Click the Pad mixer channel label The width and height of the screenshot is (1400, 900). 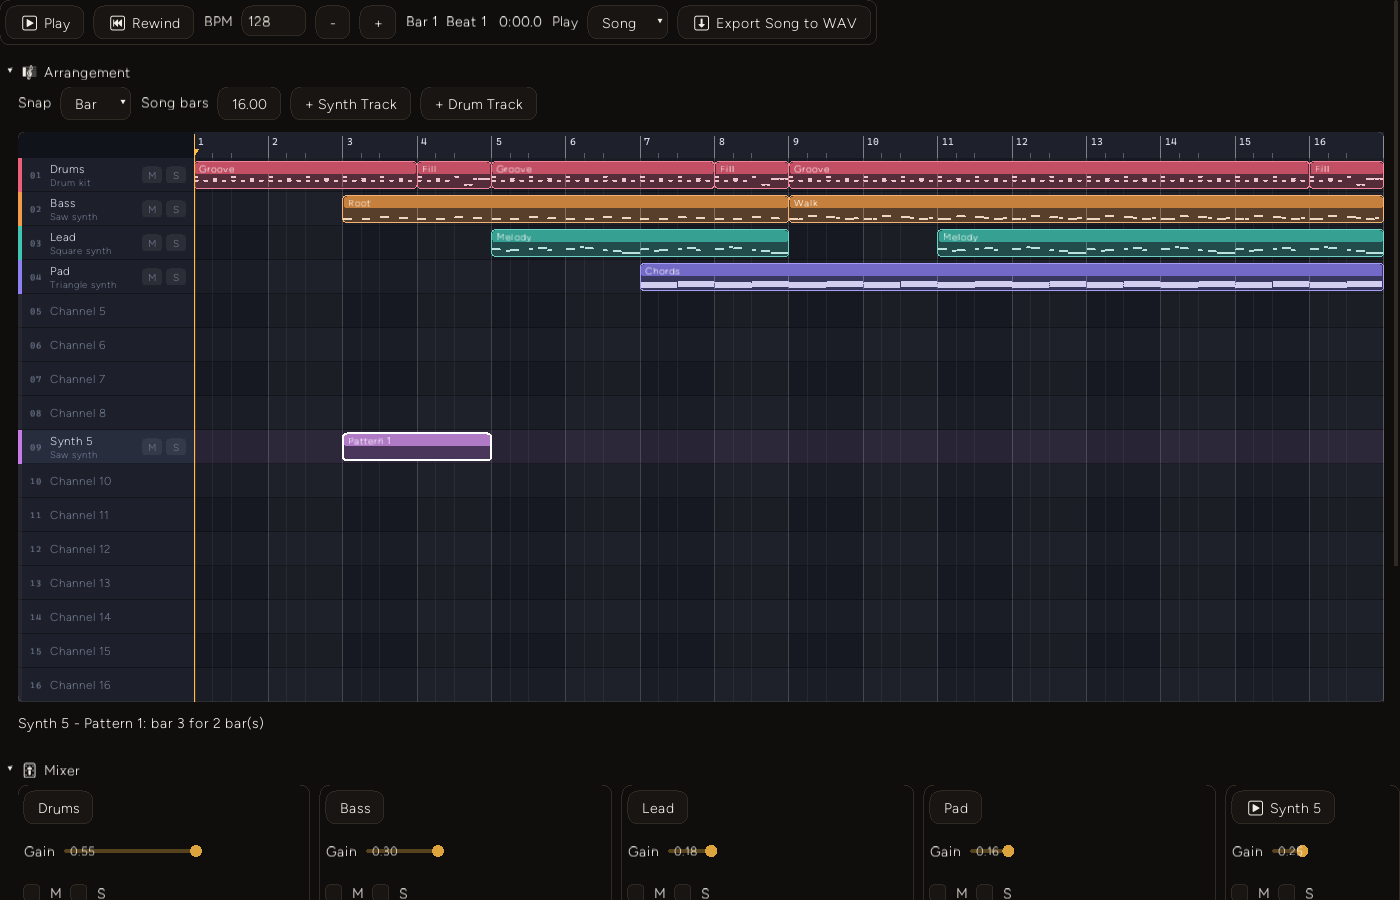[x=955, y=808]
